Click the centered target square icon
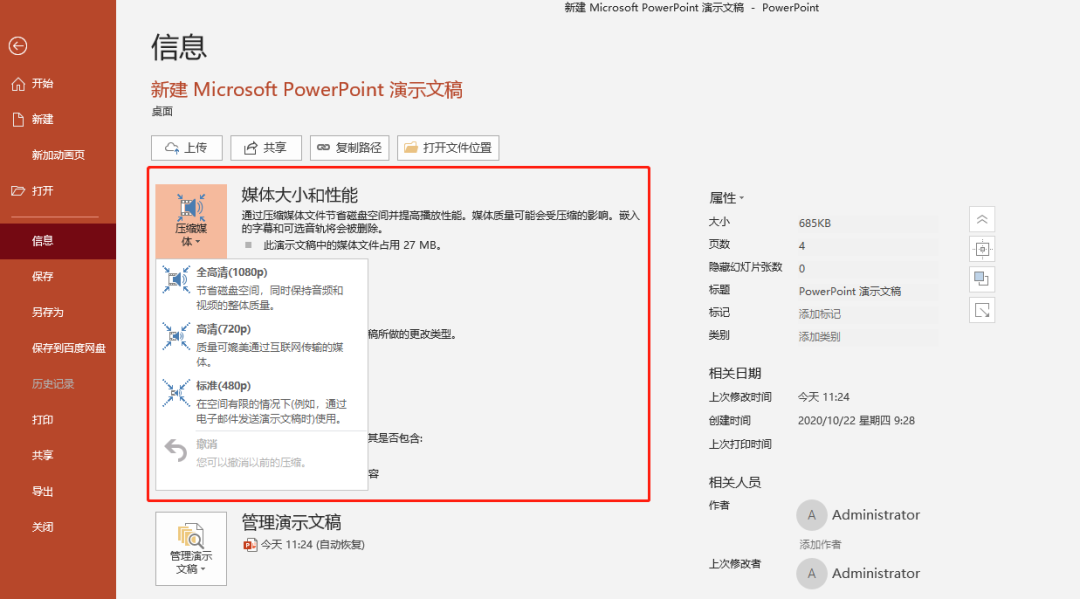Viewport: 1080px width, 599px height. tap(982, 249)
